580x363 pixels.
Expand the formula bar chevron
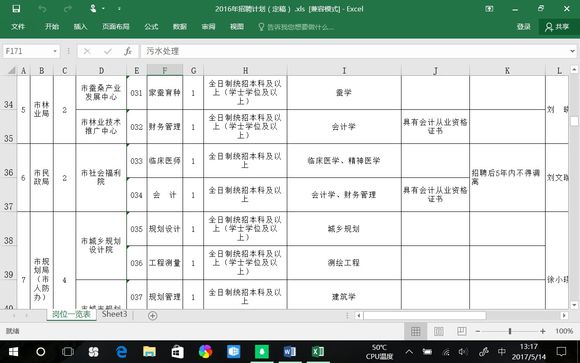[573, 51]
